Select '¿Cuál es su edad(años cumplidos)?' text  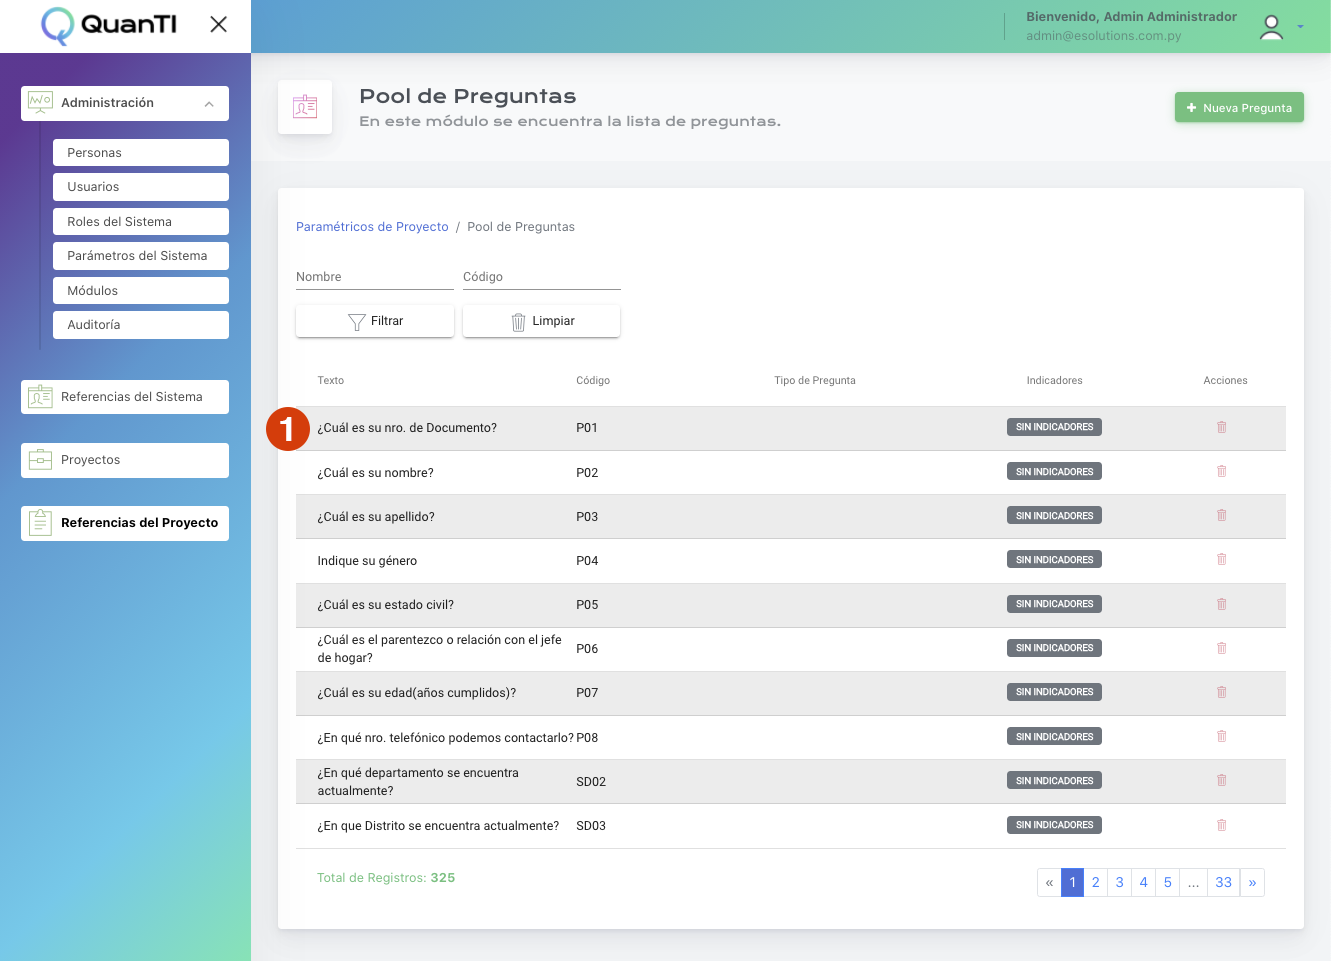click(417, 693)
